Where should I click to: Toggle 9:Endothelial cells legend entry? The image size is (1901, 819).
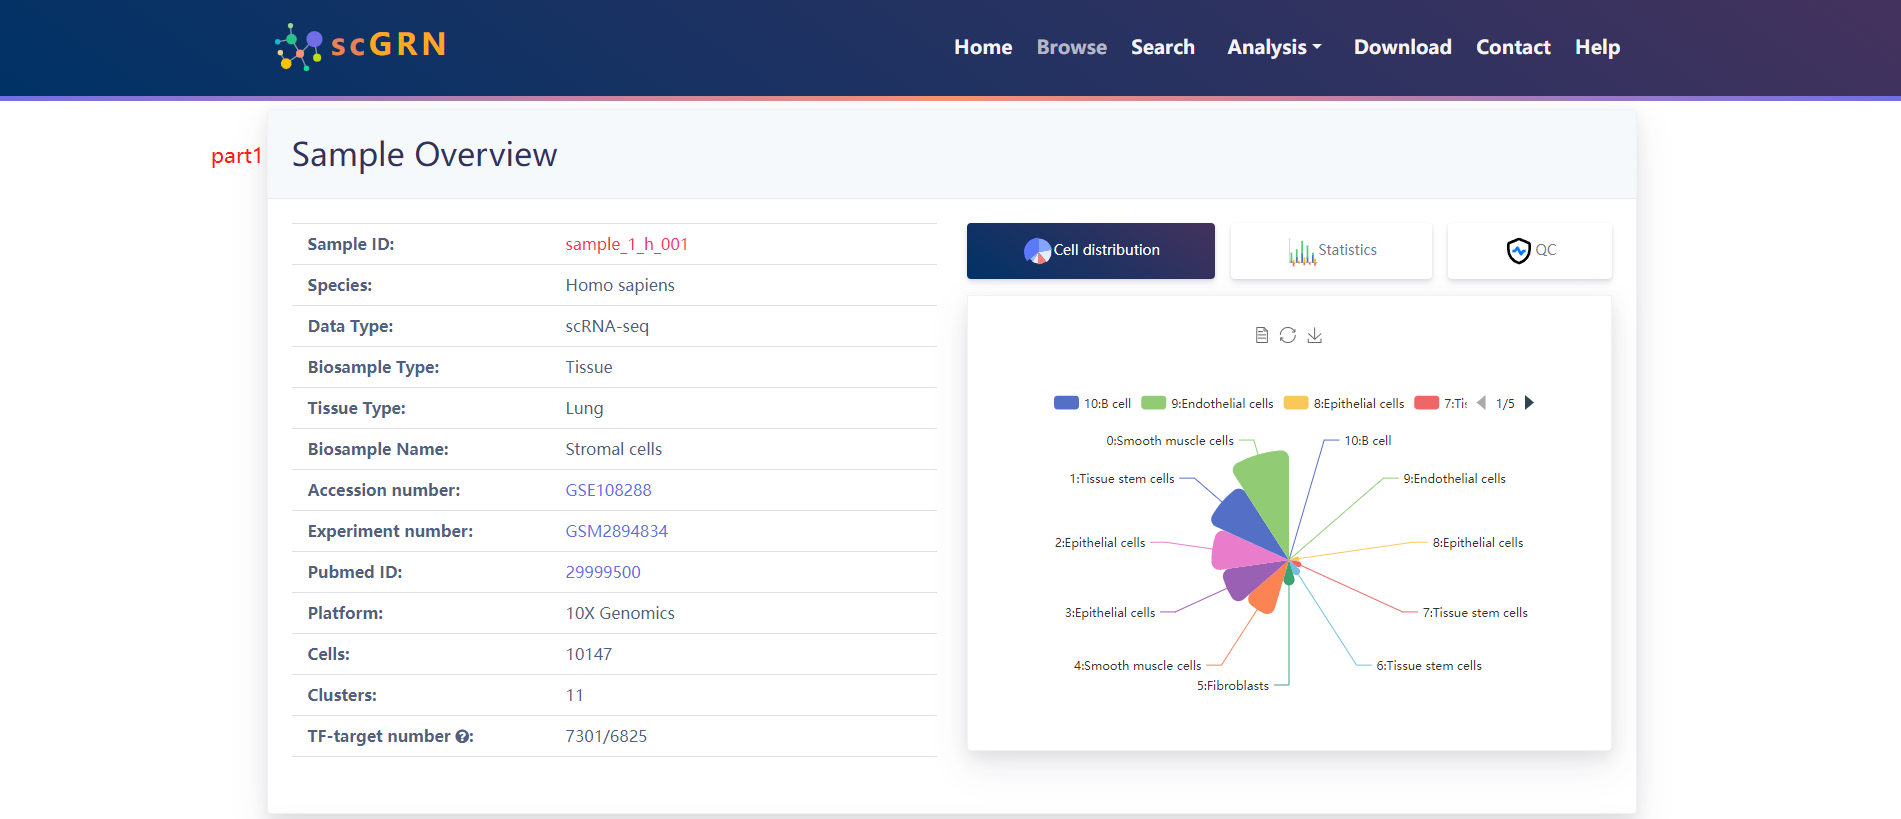[1207, 403]
